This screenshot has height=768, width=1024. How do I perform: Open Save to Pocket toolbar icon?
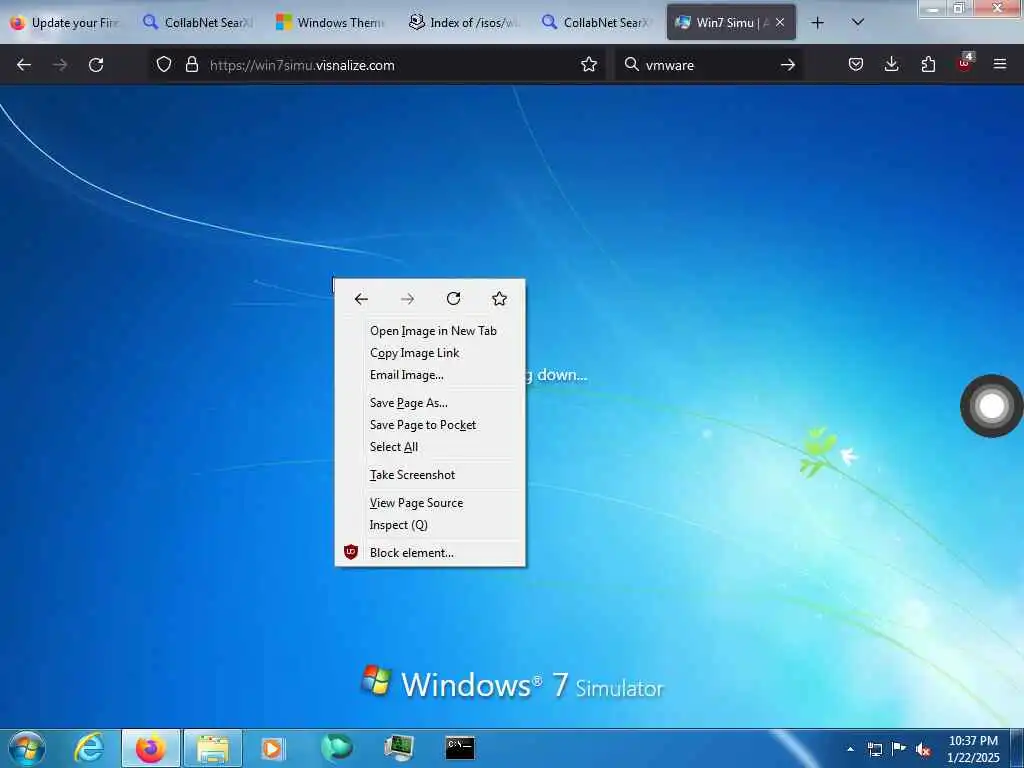click(856, 65)
